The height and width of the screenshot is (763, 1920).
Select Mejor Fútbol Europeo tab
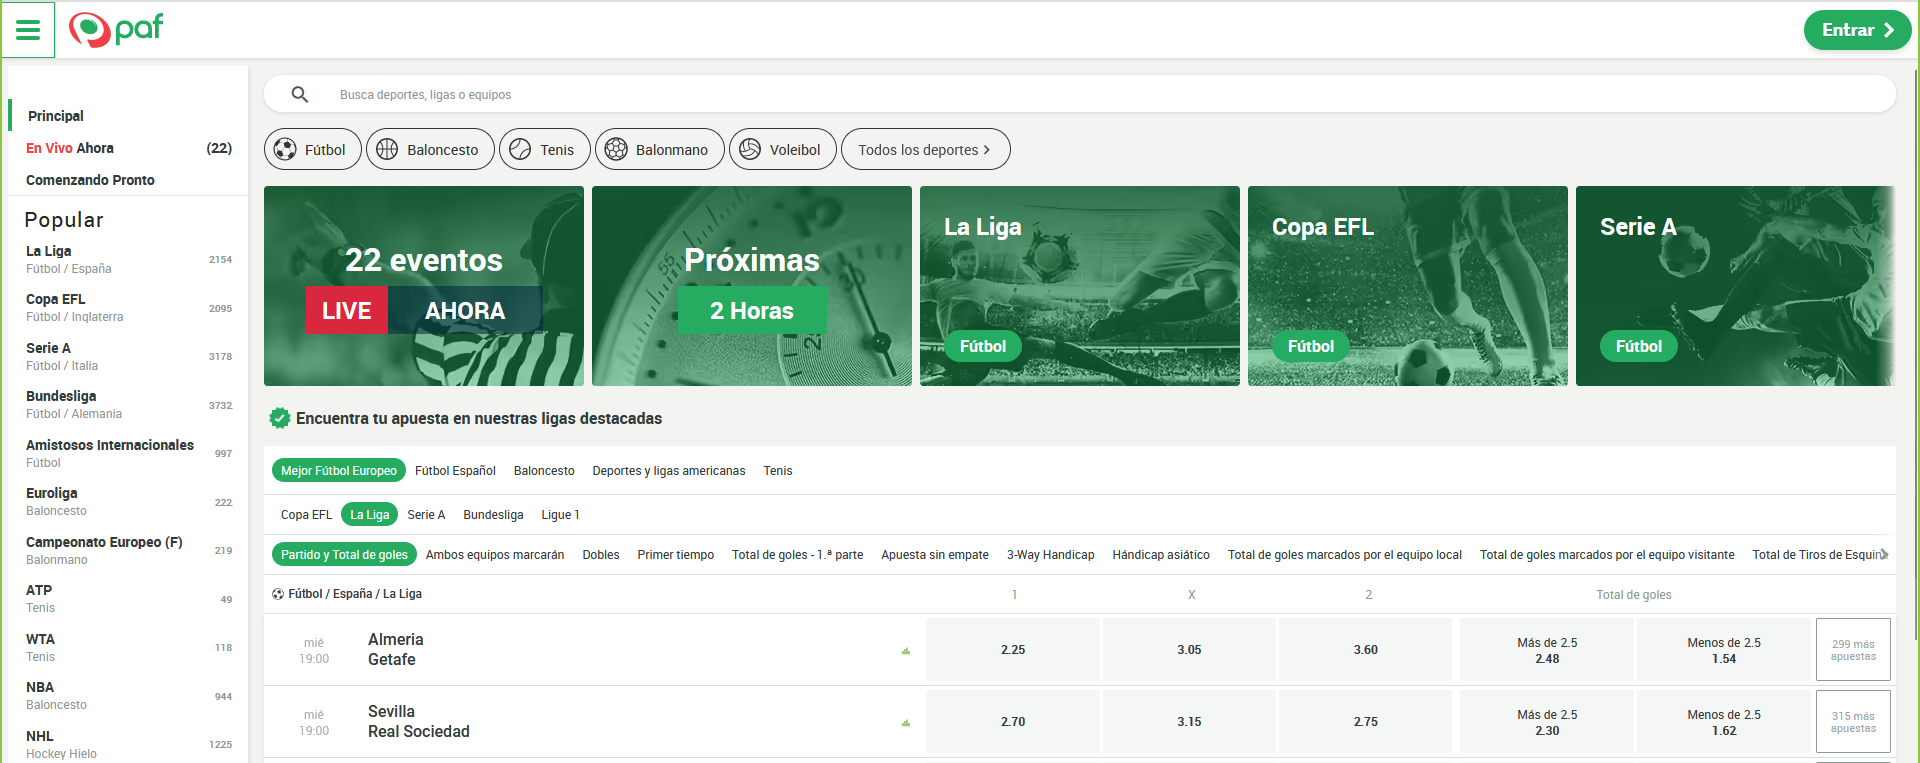[338, 470]
